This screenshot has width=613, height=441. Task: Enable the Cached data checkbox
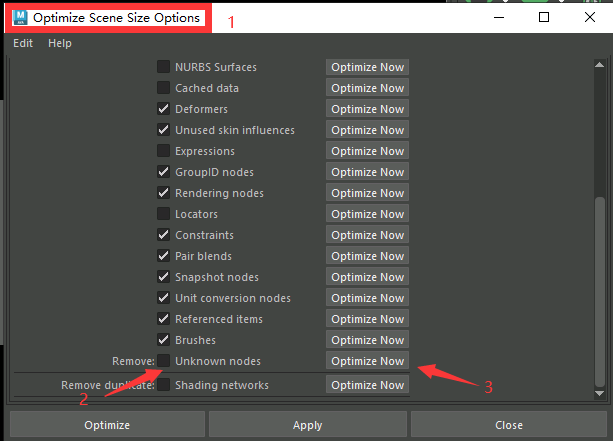(163, 88)
